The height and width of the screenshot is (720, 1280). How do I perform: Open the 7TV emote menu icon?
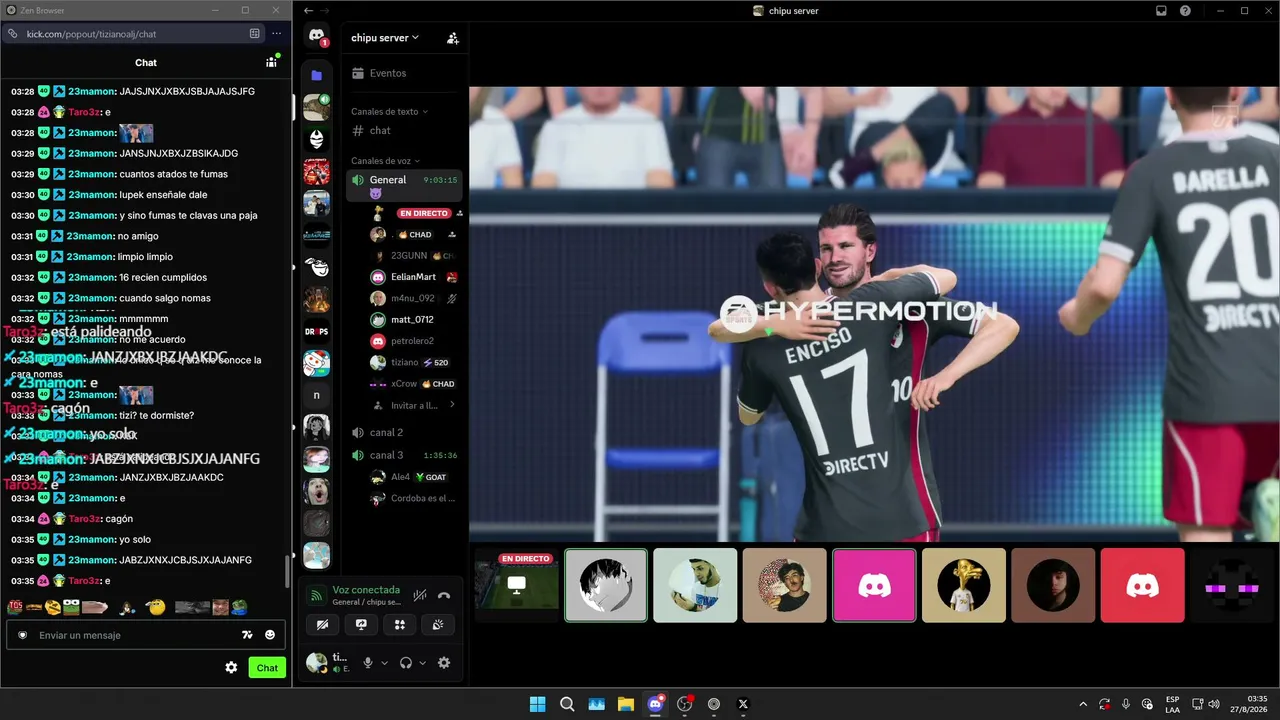(x=248, y=635)
